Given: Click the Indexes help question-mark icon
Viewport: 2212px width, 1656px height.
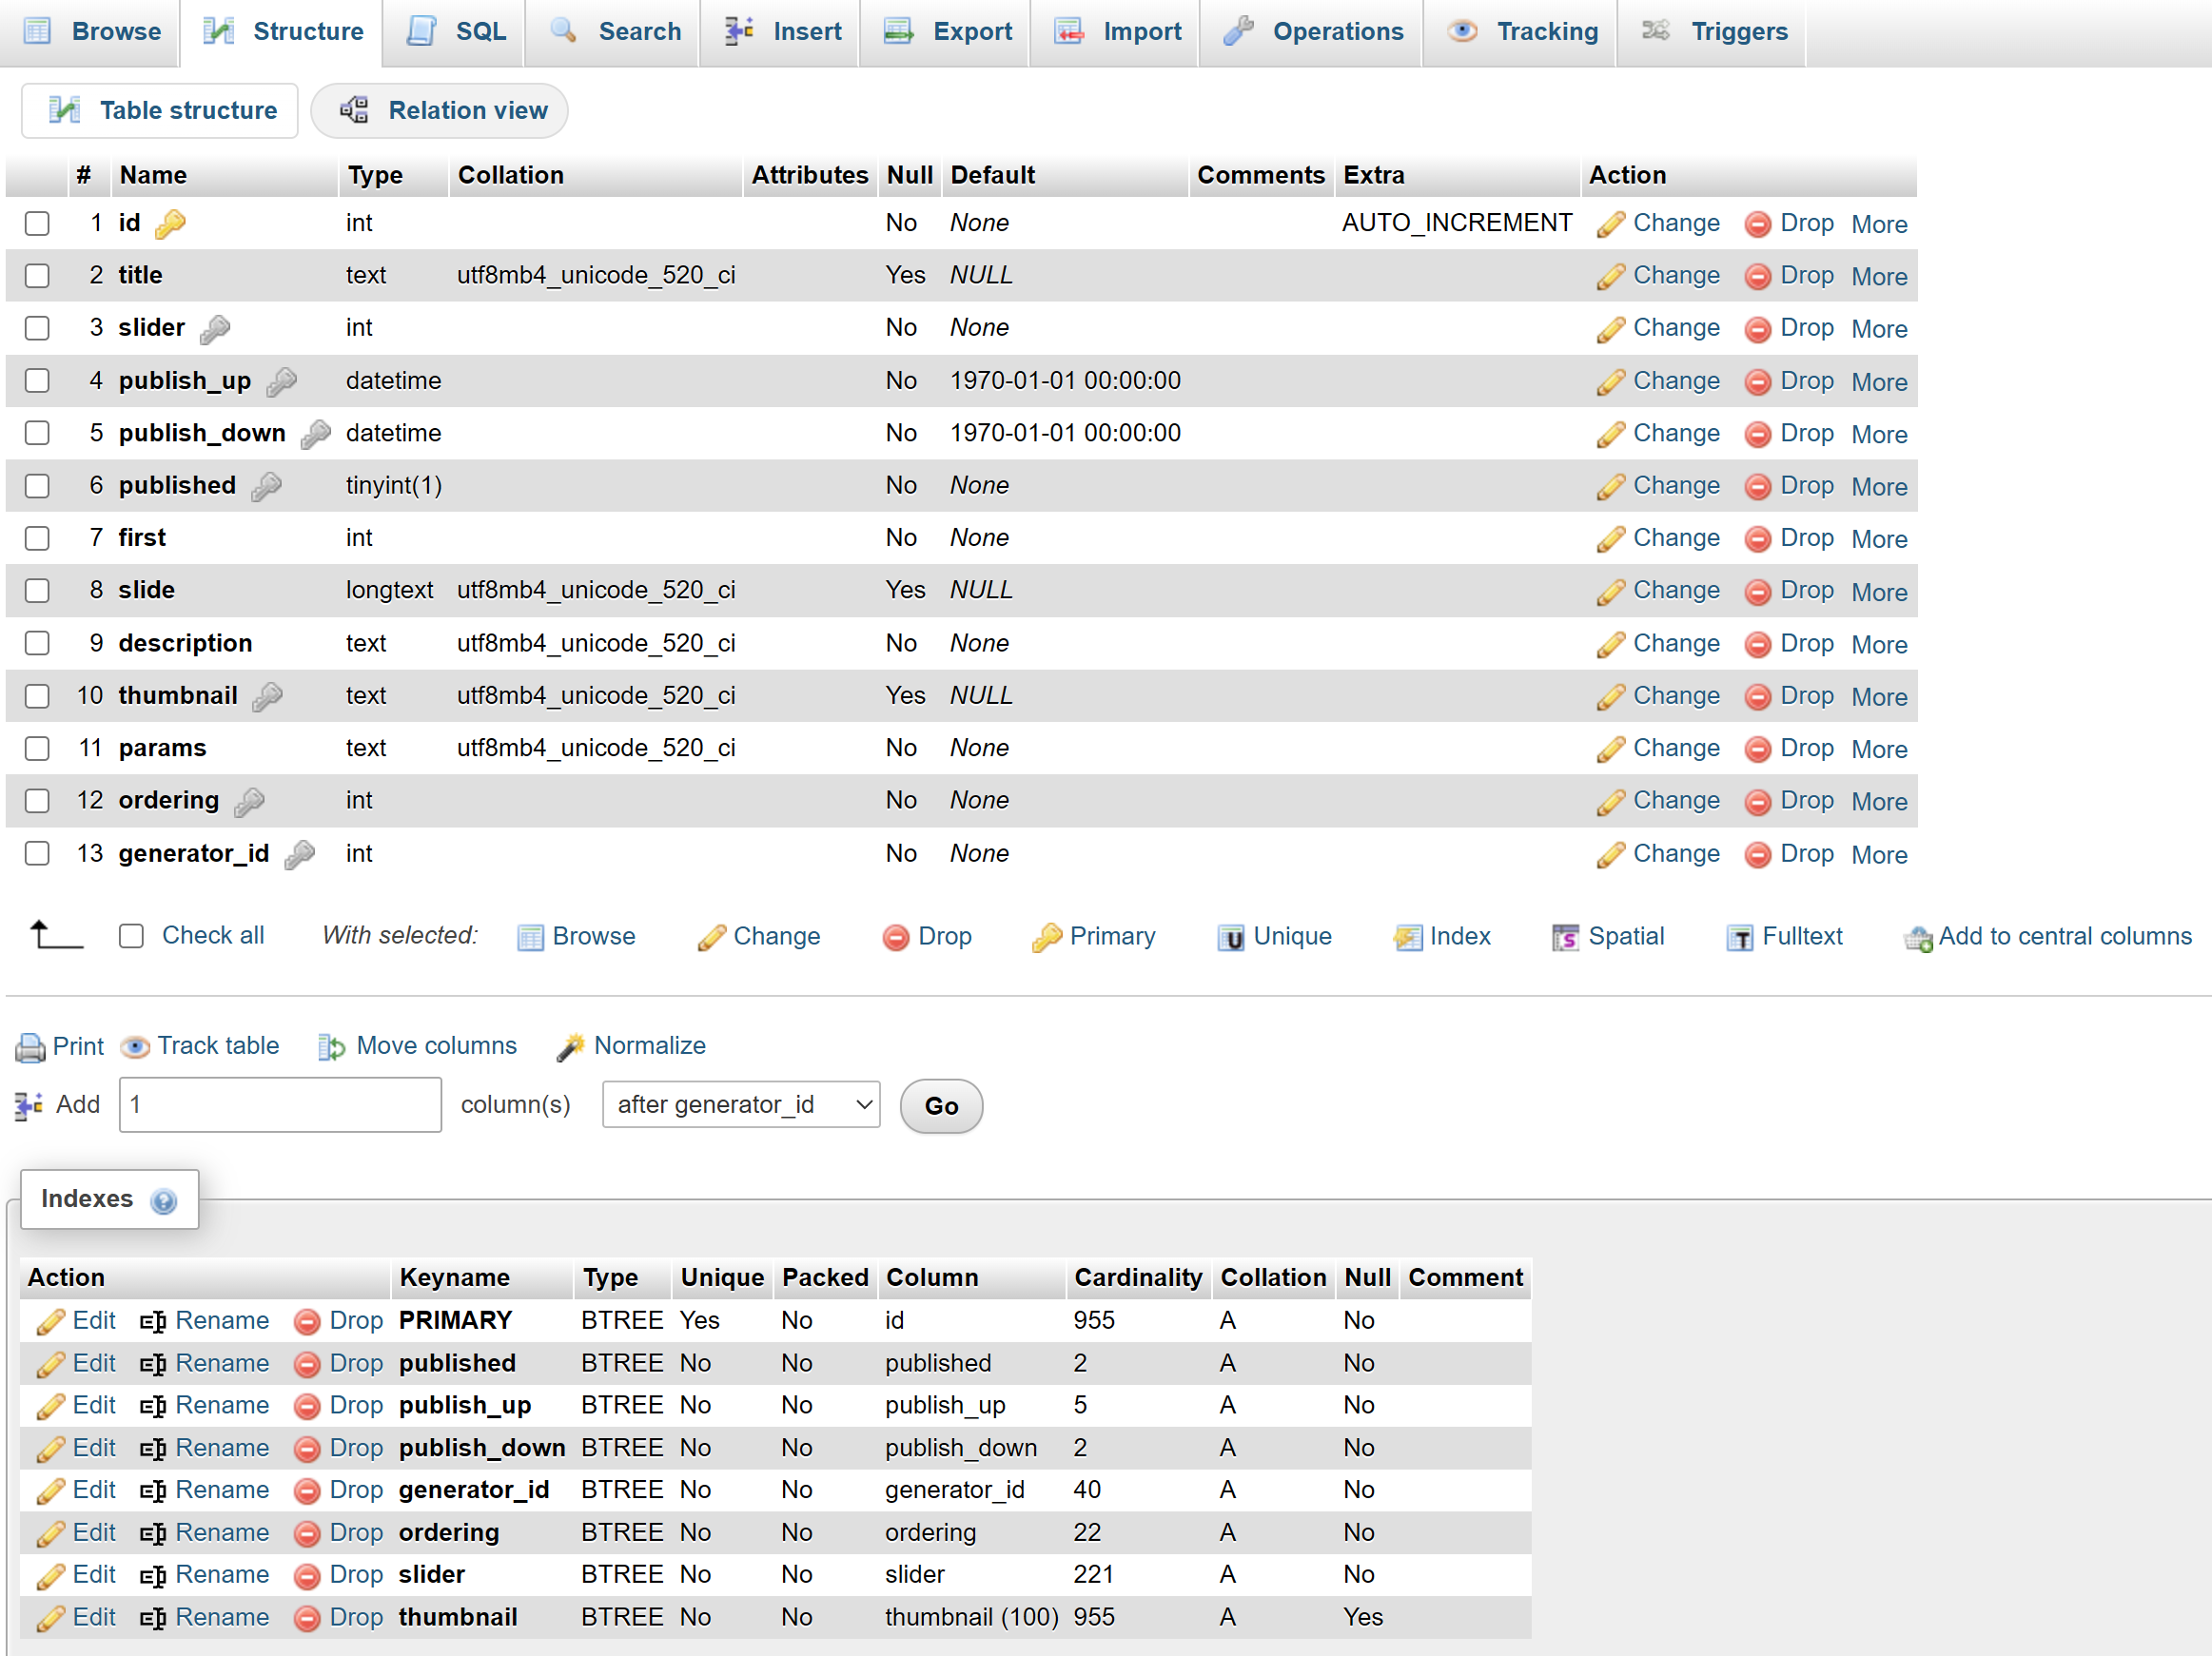Looking at the screenshot, I should tap(163, 1201).
